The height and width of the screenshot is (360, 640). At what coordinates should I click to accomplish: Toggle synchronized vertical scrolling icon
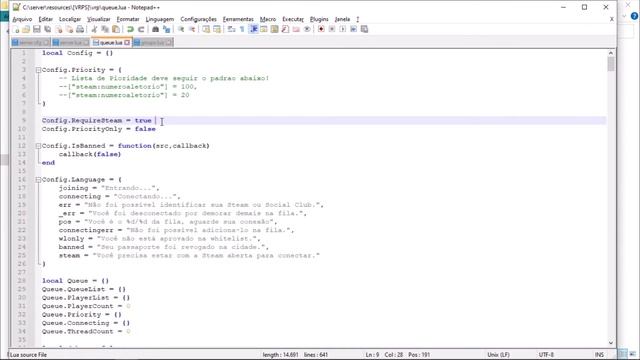(206, 29)
